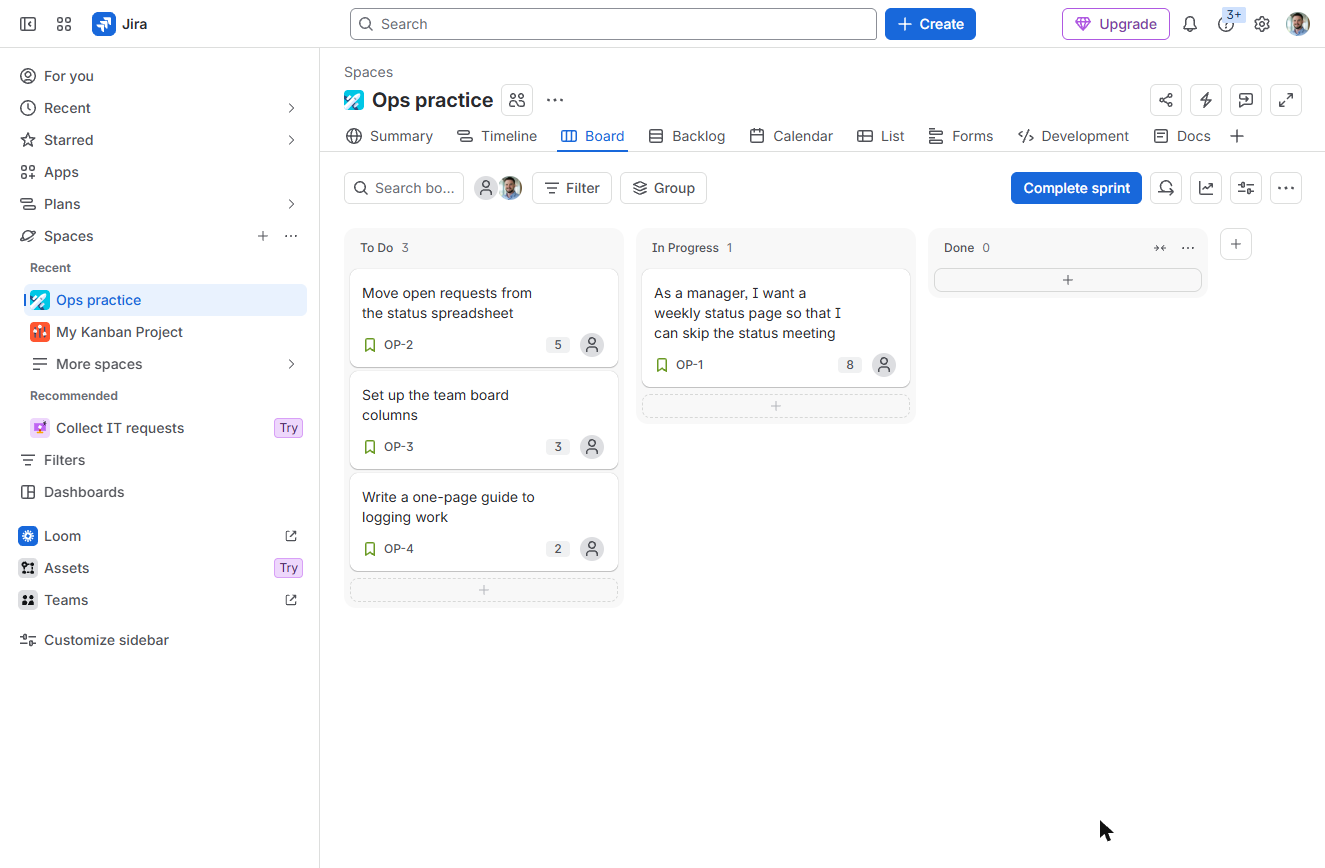The width and height of the screenshot is (1325, 868).
Task: Switch to the Timeline tab
Action: click(x=496, y=136)
